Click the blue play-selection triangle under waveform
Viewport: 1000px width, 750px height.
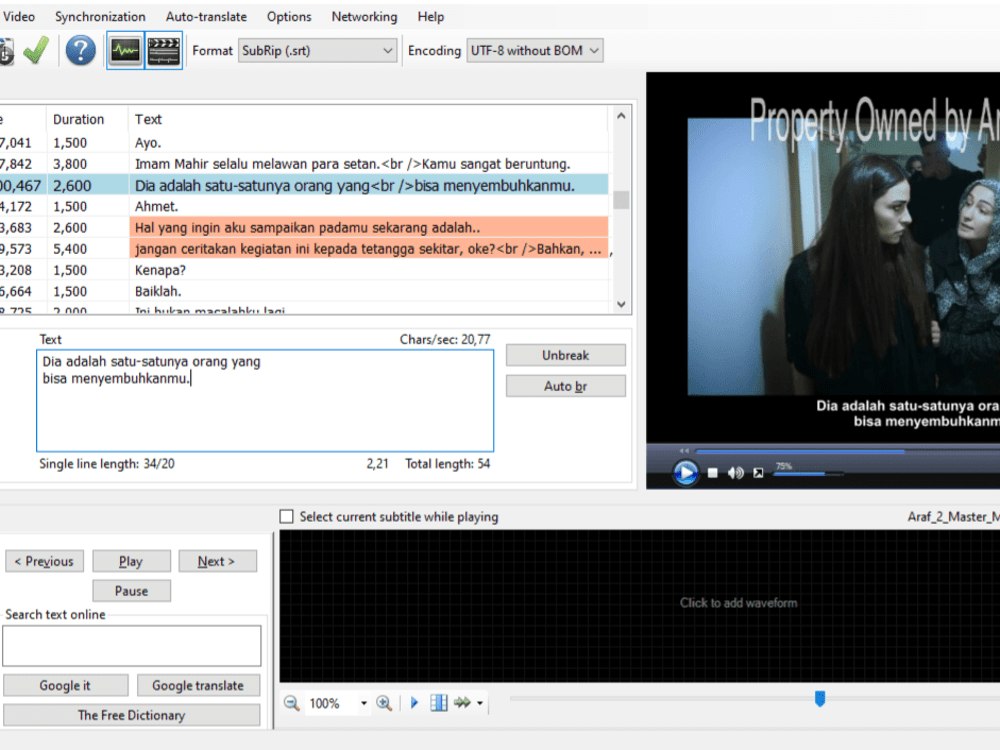(414, 703)
